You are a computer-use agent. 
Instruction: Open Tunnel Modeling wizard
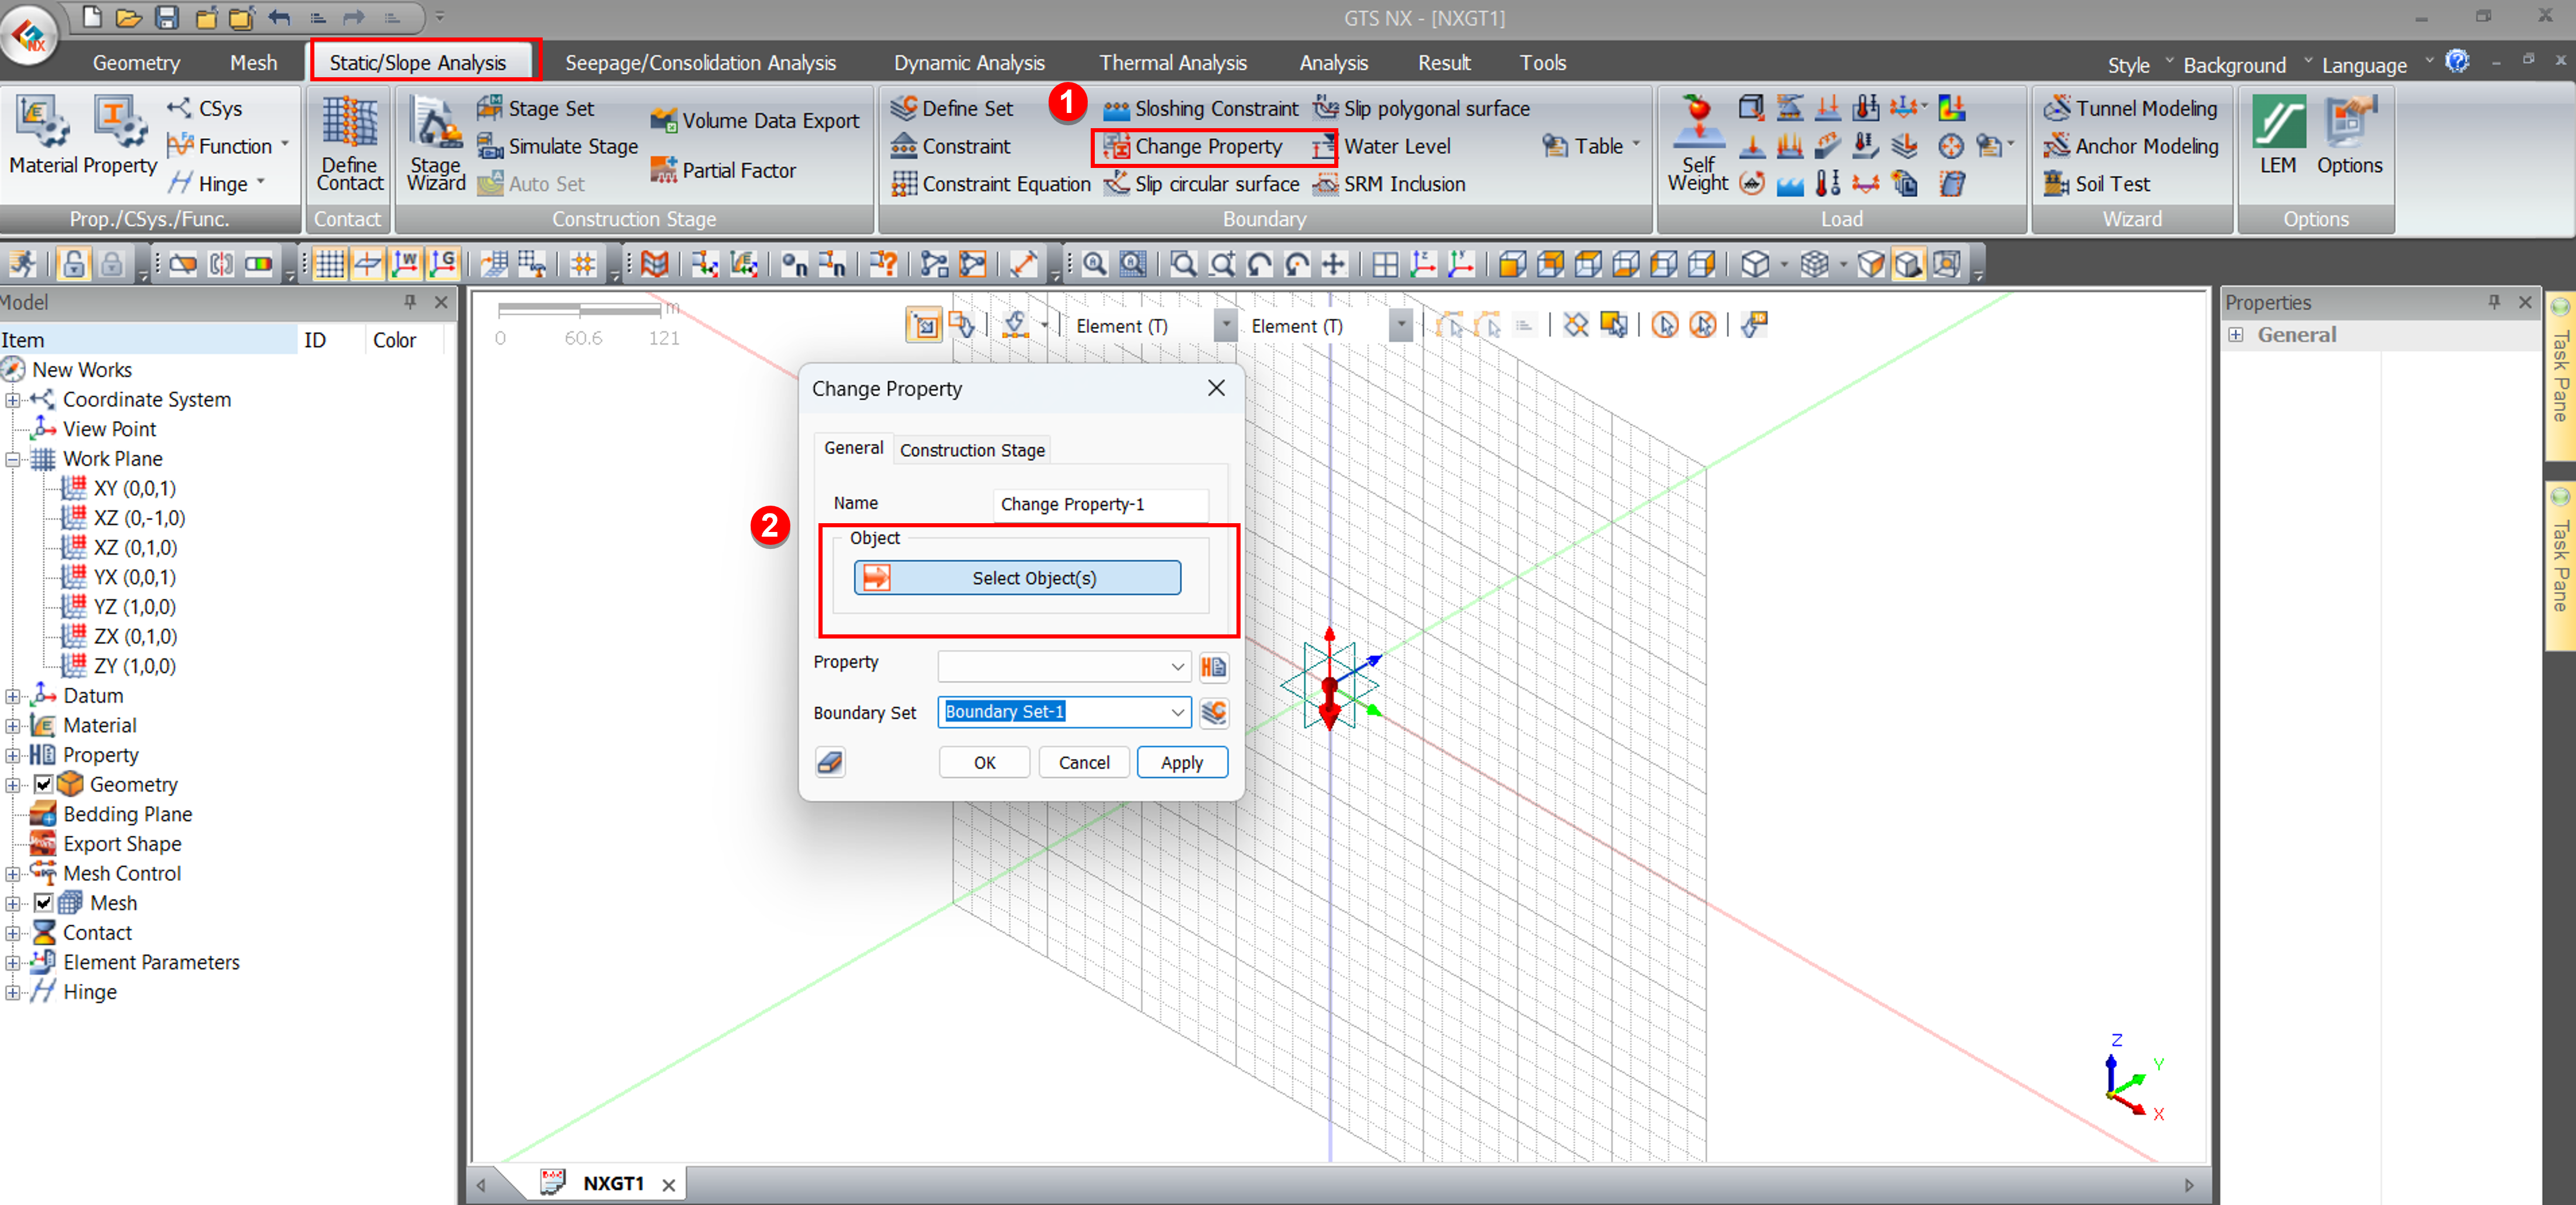point(2130,108)
